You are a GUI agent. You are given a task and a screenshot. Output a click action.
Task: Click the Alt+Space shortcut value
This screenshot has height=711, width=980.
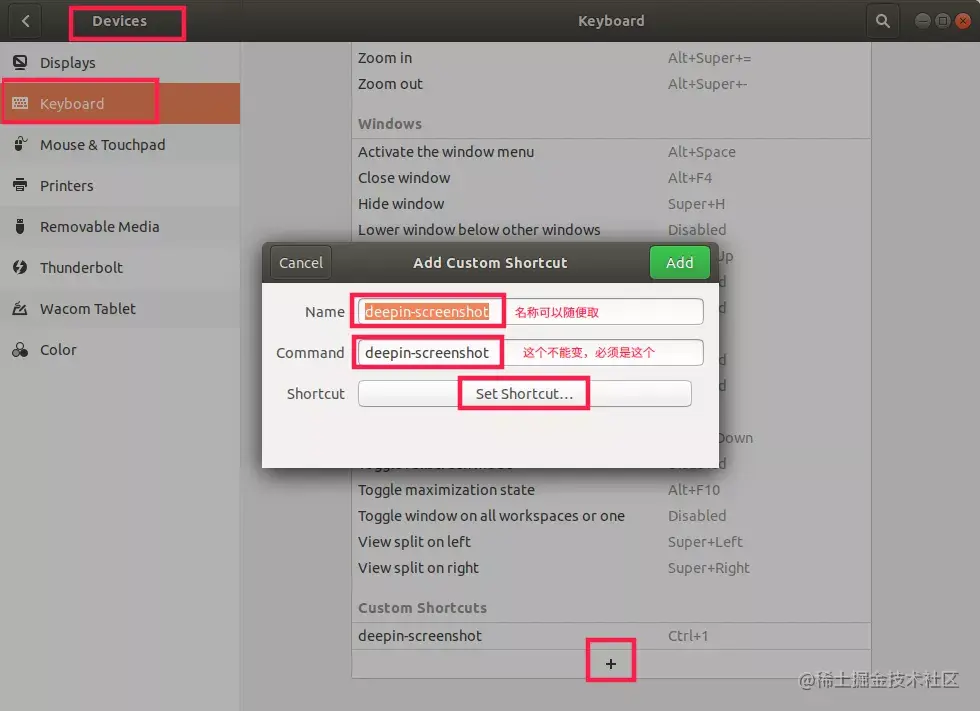701,152
